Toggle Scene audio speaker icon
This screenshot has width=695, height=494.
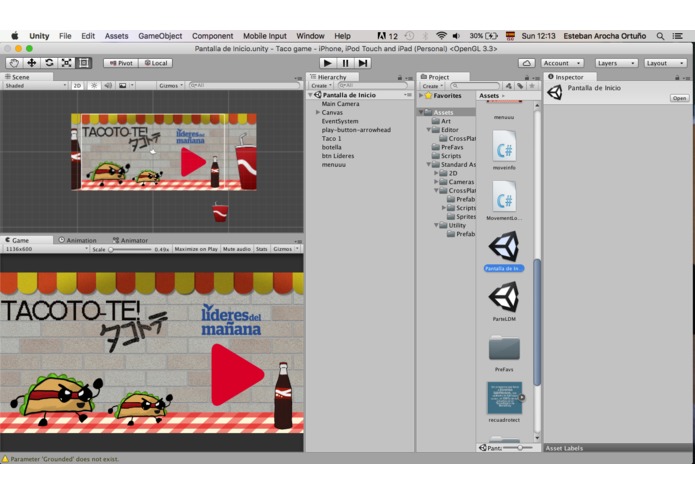(108, 86)
